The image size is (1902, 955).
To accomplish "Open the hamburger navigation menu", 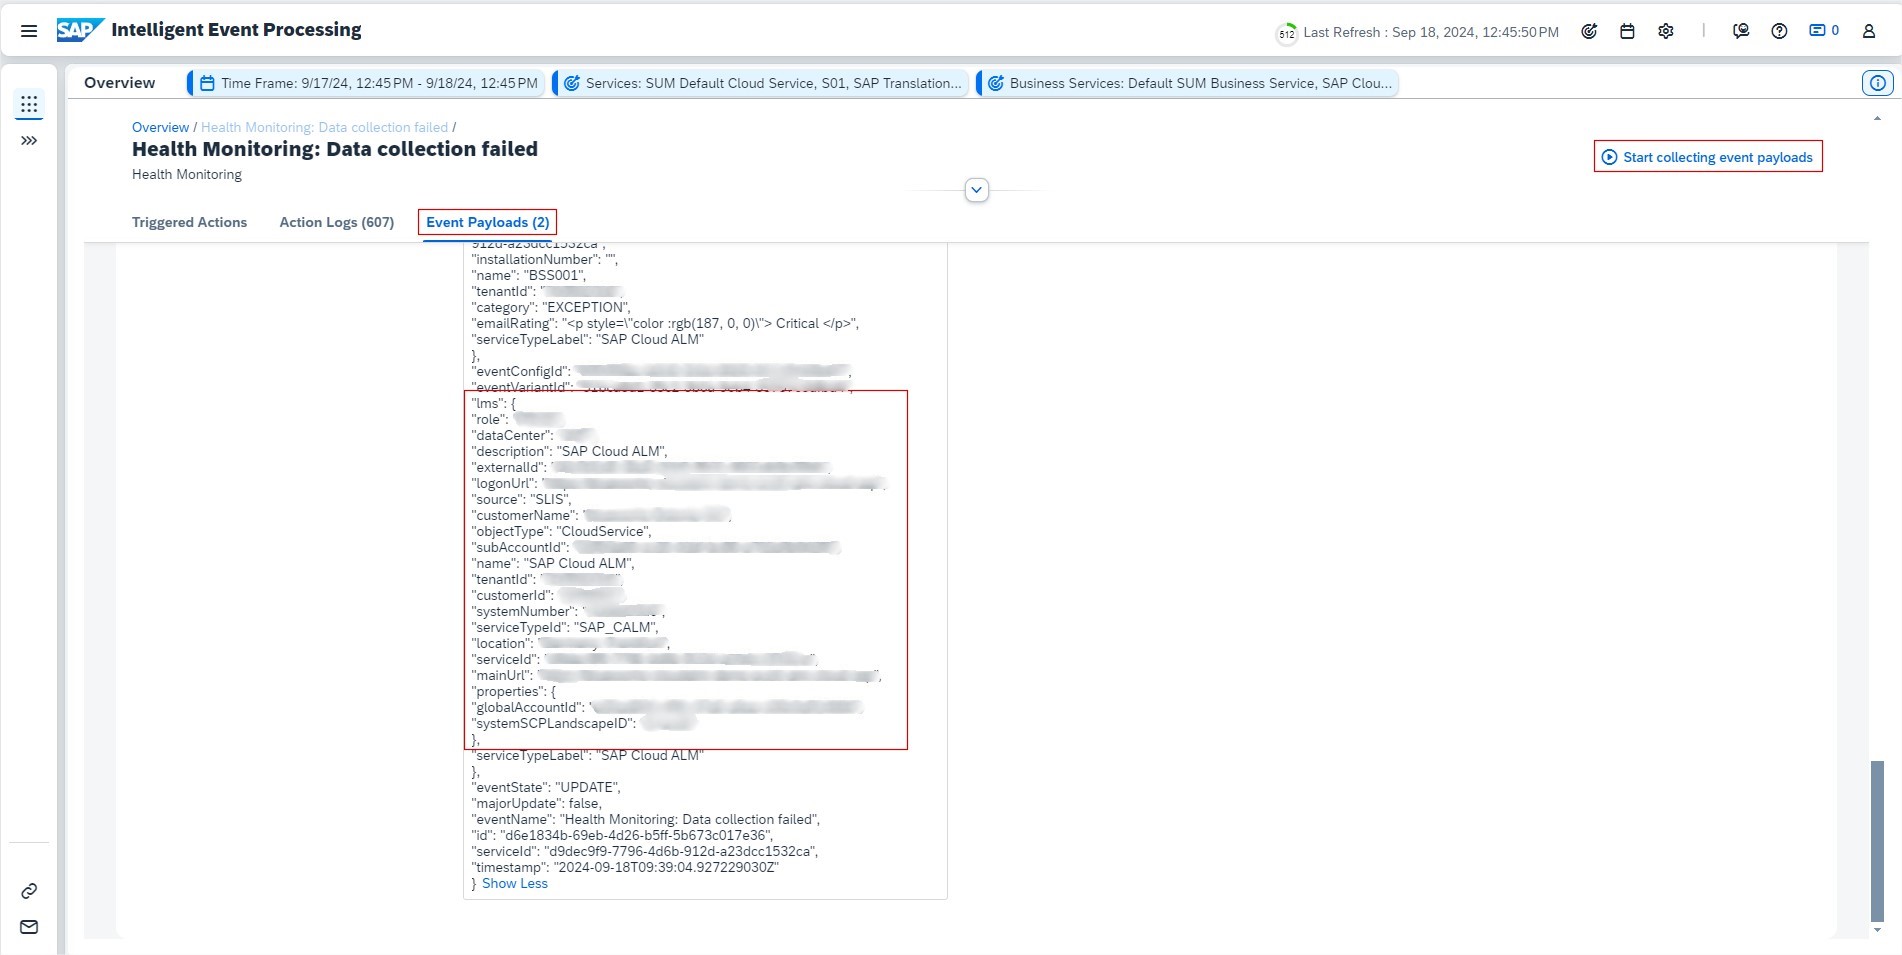I will (29, 31).
